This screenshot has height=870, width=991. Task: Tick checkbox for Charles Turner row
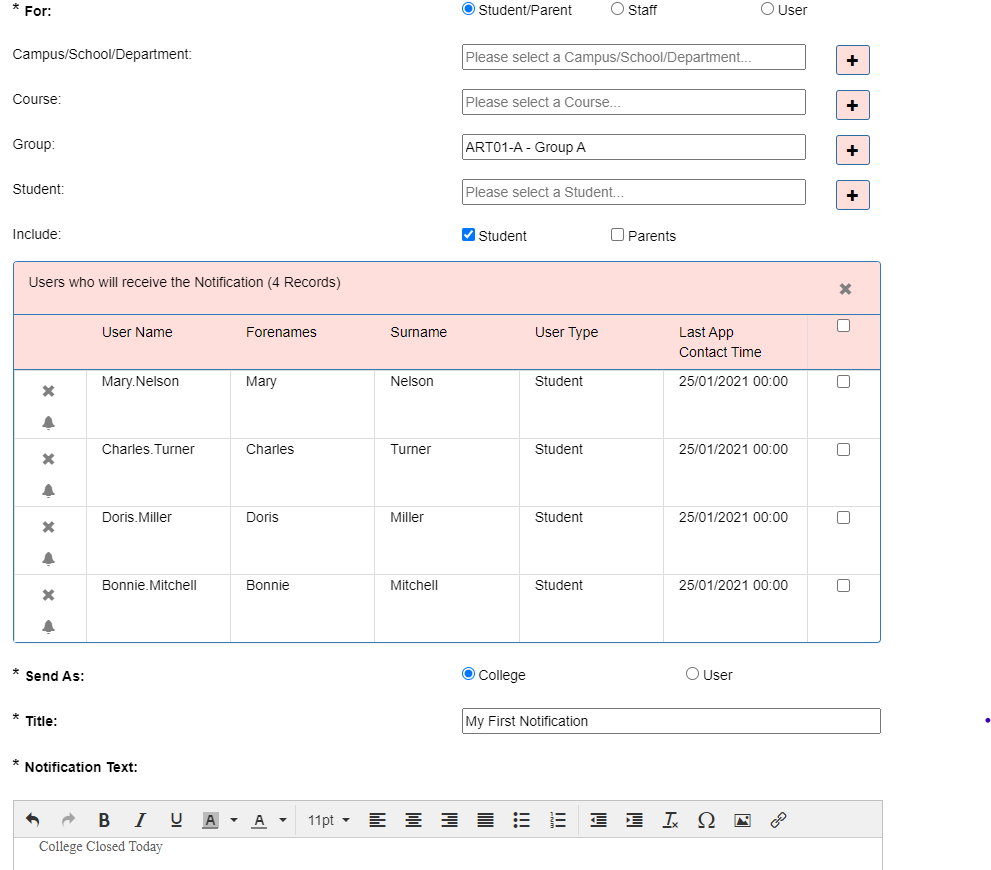coord(843,449)
